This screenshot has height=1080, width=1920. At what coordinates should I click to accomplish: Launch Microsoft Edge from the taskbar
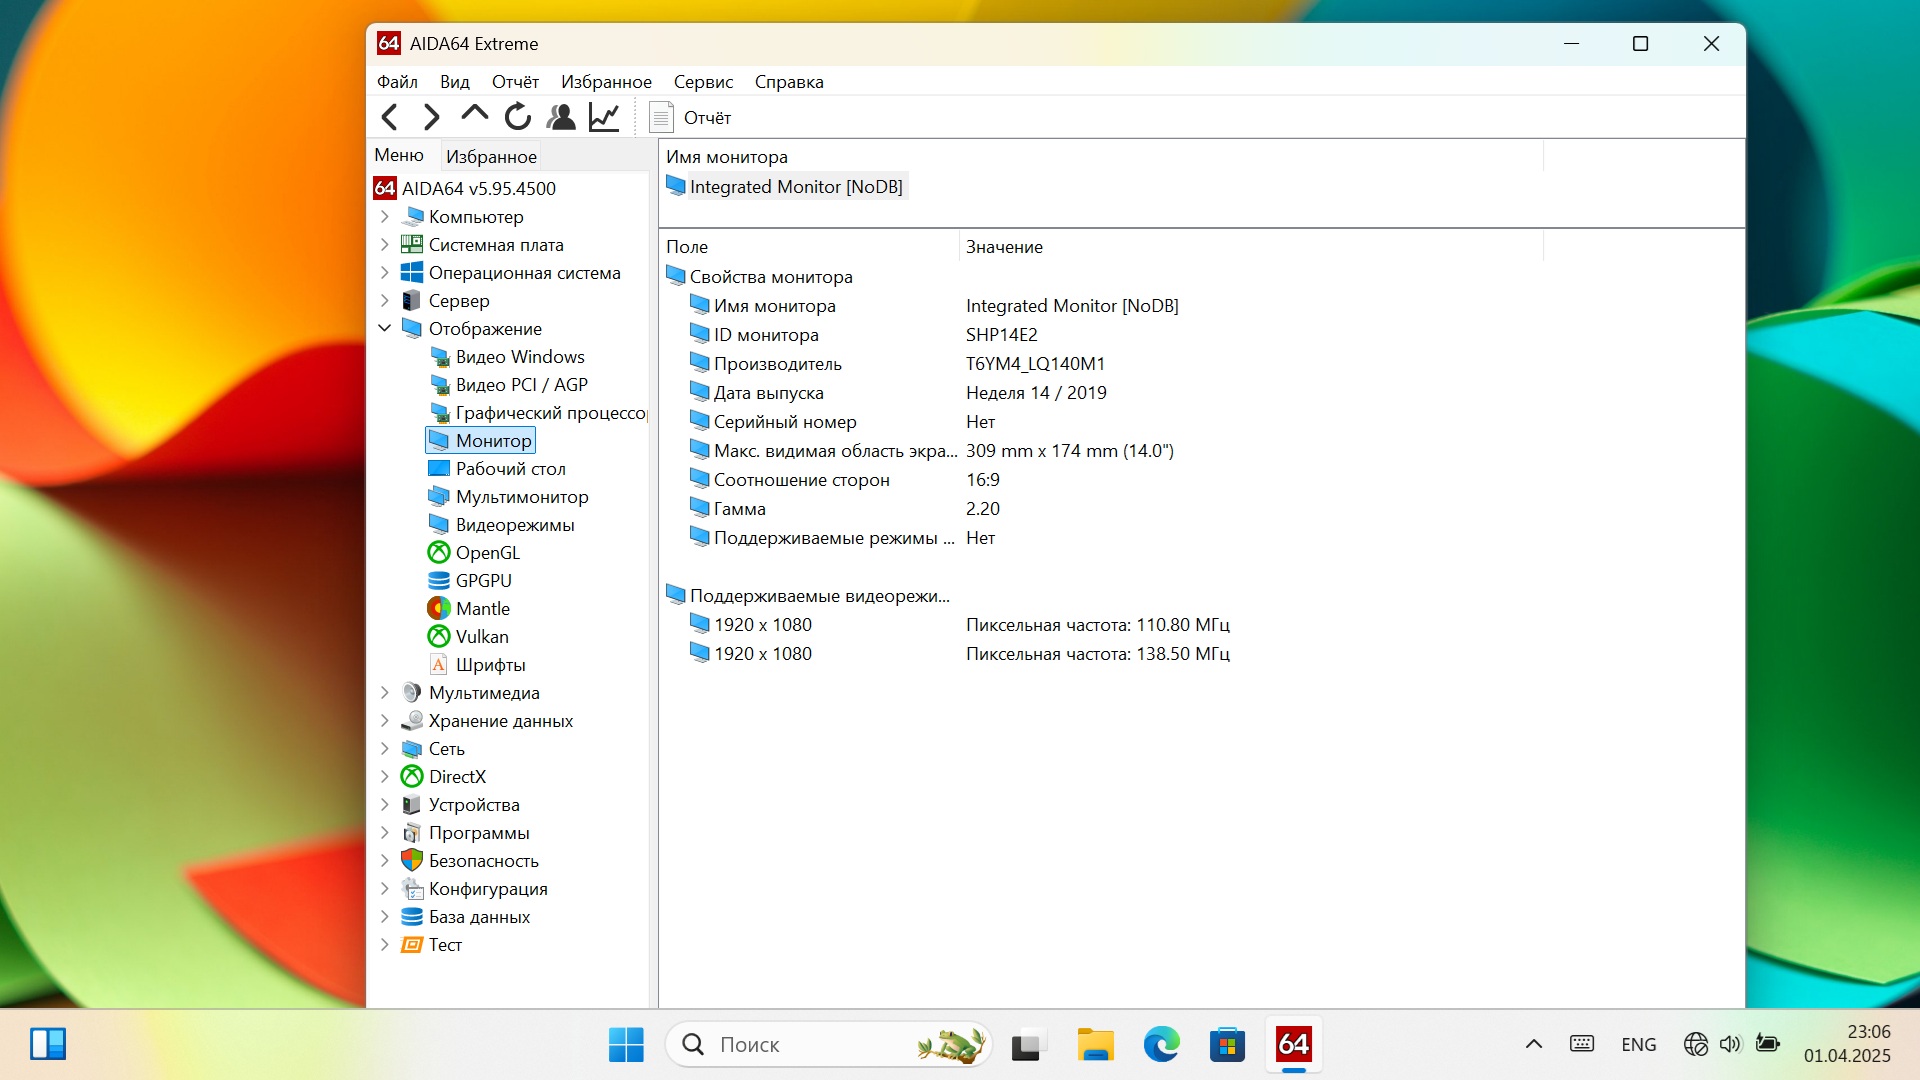point(1161,1045)
